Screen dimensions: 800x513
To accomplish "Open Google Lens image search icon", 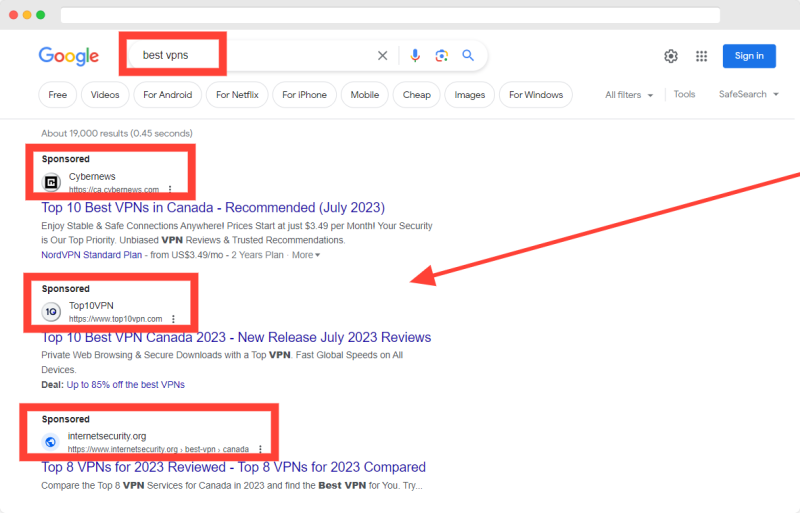I will 441,55.
